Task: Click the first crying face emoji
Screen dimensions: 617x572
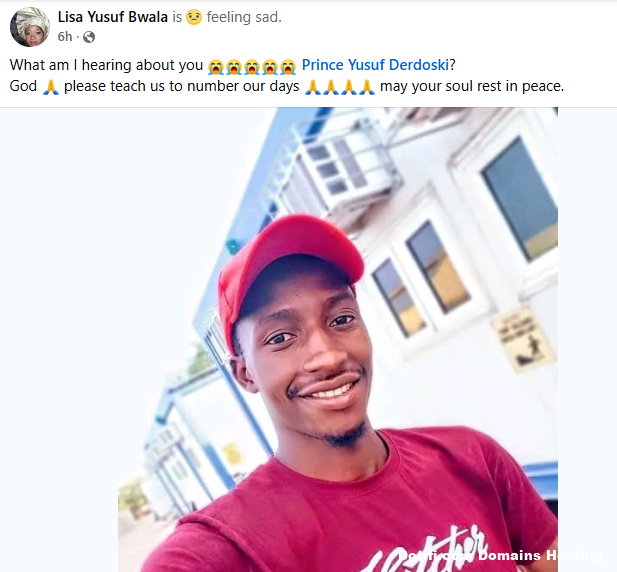Action: (x=216, y=66)
